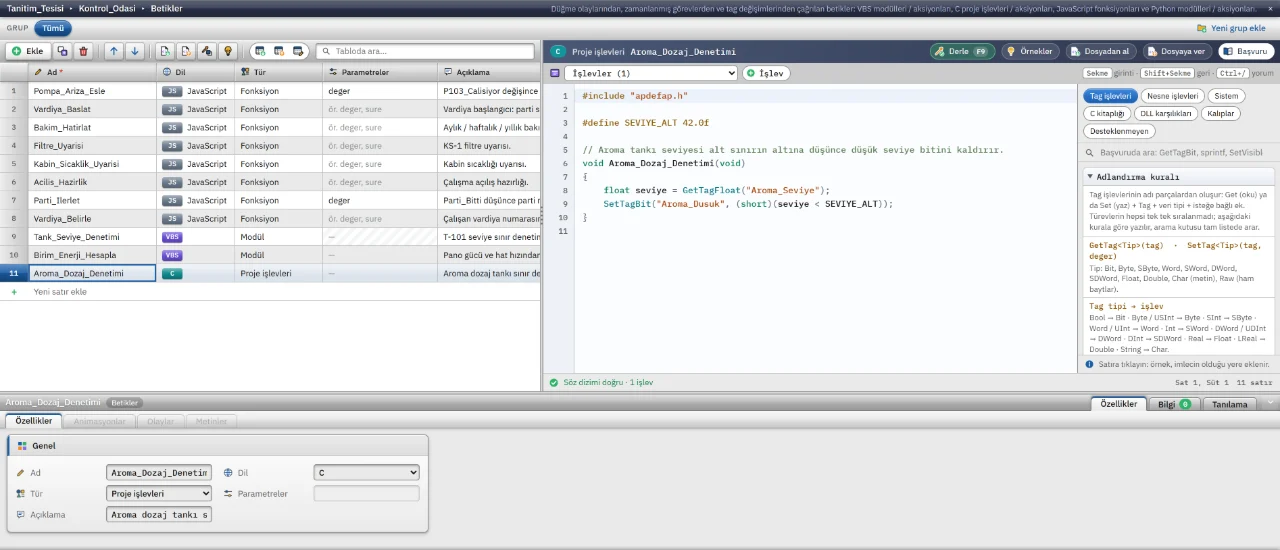Click Dosyaya ver export button
This screenshot has height=550, width=1280.
[x=1177, y=51]
